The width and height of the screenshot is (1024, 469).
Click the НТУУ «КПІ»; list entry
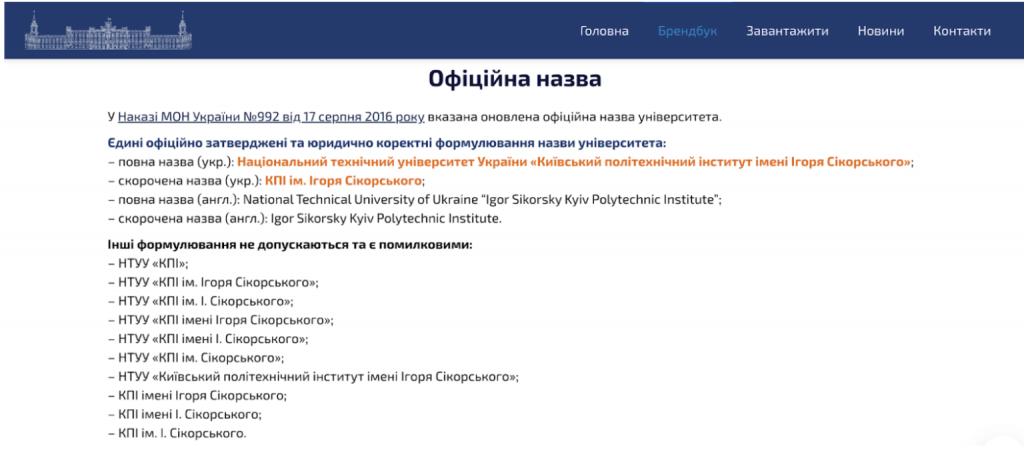(x=148, y=264)
